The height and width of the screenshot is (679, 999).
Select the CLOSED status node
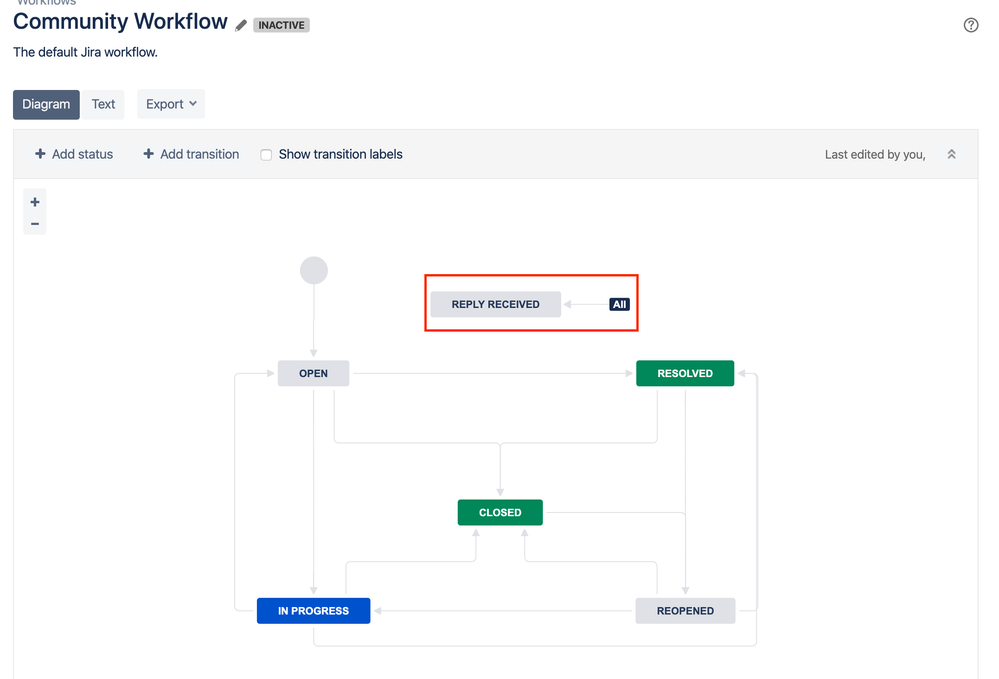(500, 513)
